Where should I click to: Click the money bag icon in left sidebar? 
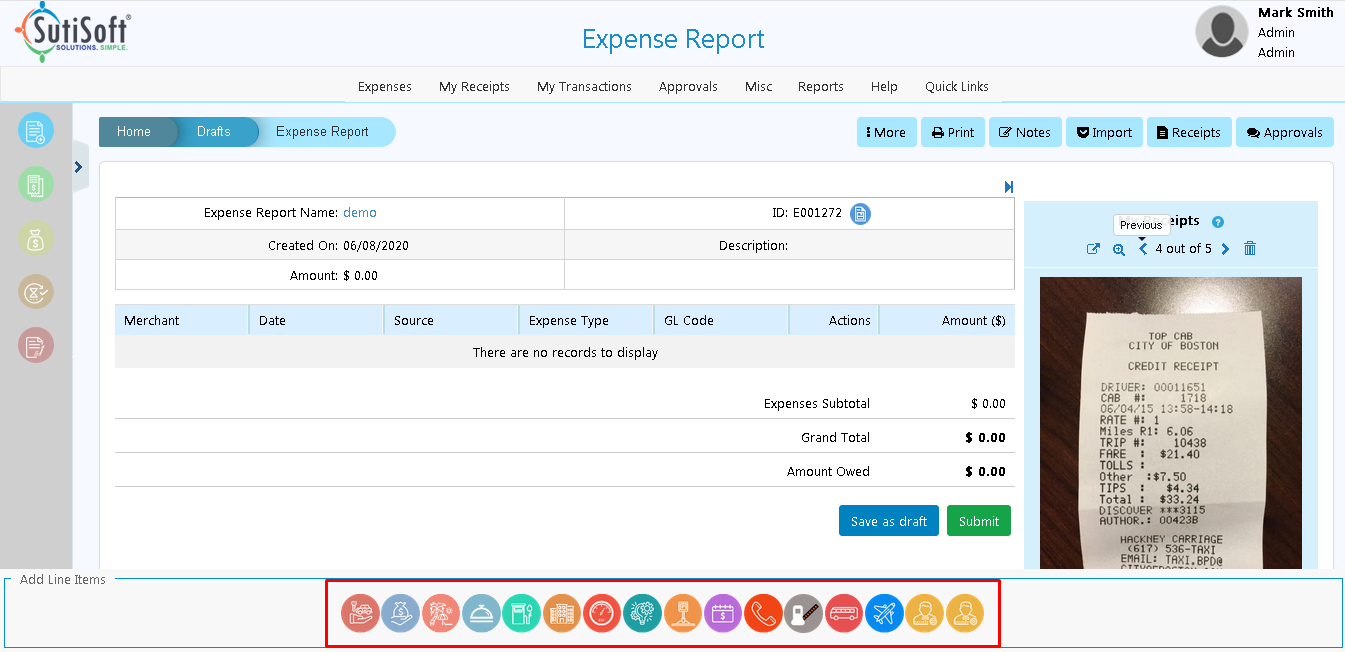(x=35, y=238)
